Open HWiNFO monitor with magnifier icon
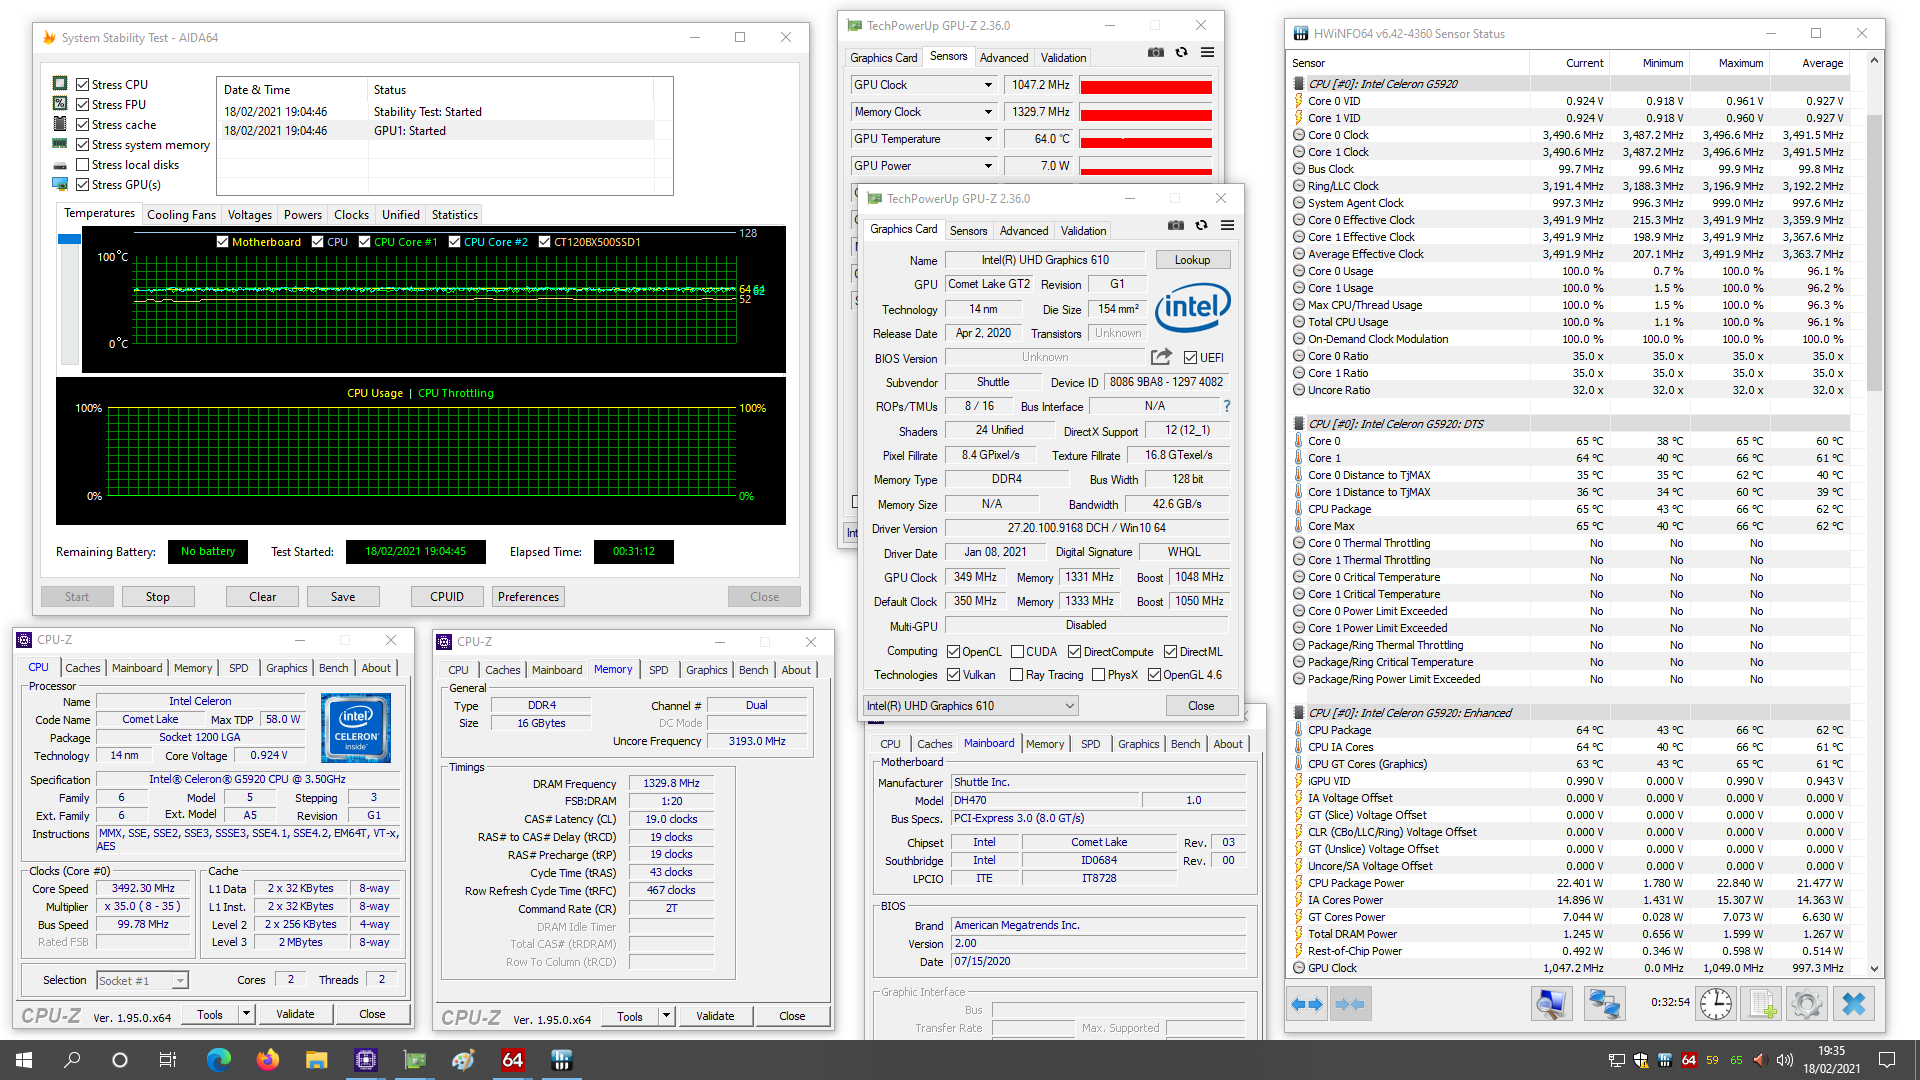This screenshot has height=1080, width=1920. [1552, 1004]
